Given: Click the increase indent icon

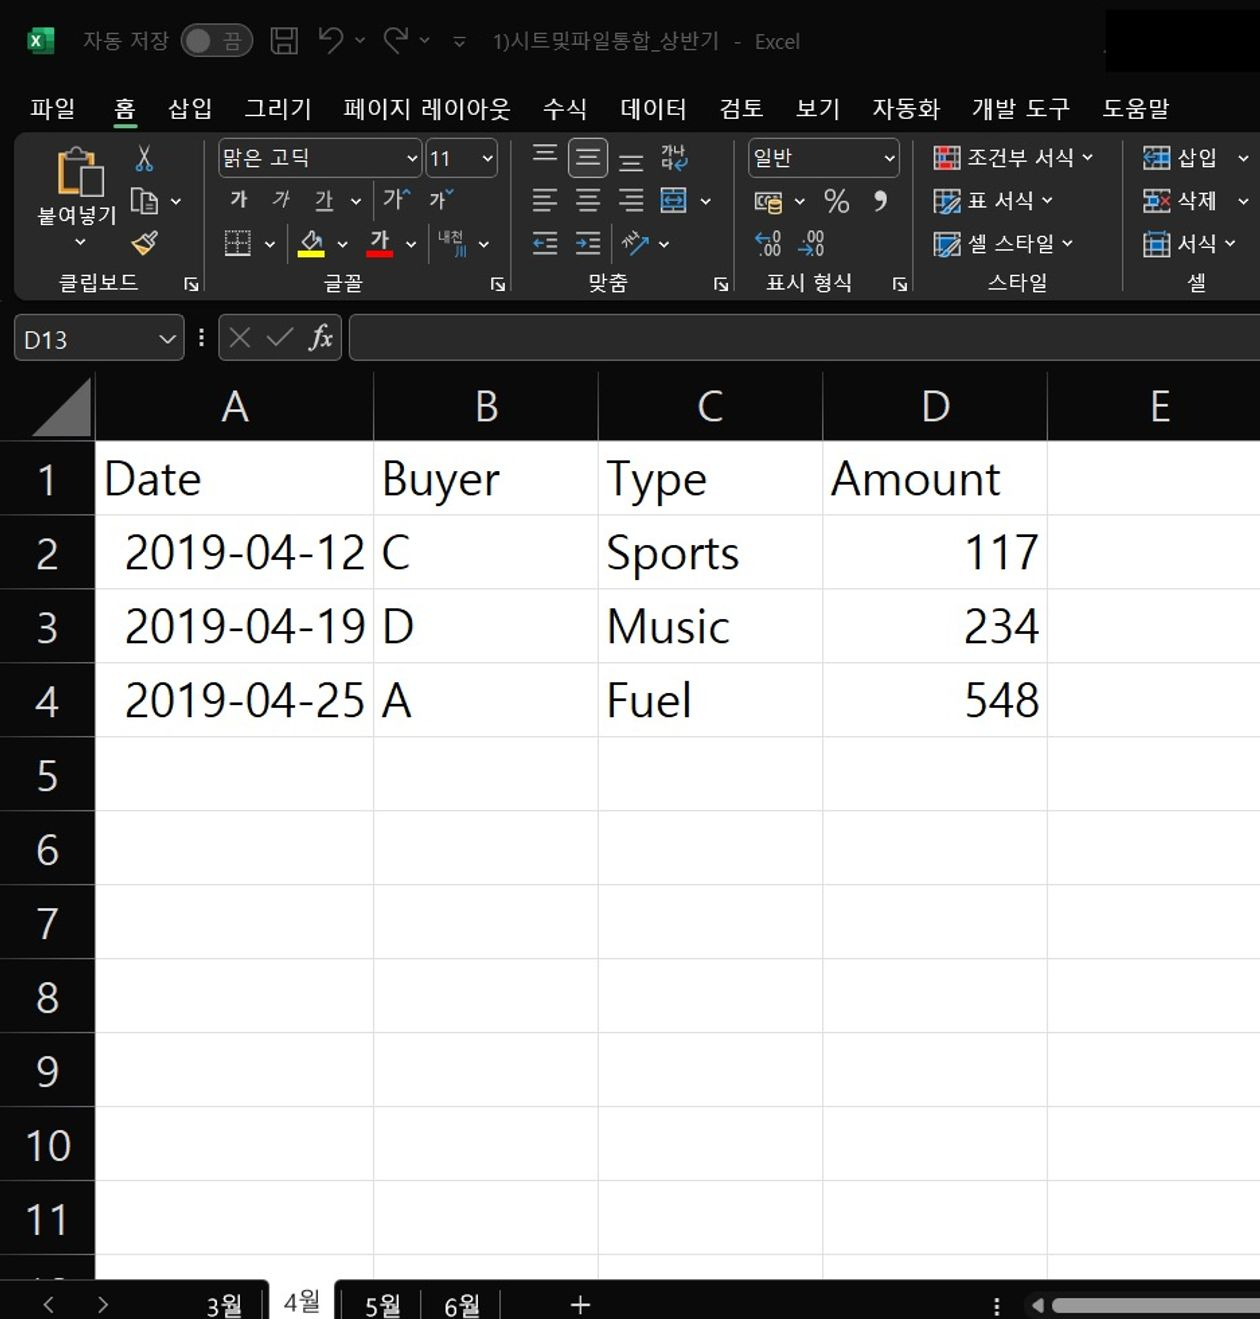Looking at the screenshot, I should point(588,243).
